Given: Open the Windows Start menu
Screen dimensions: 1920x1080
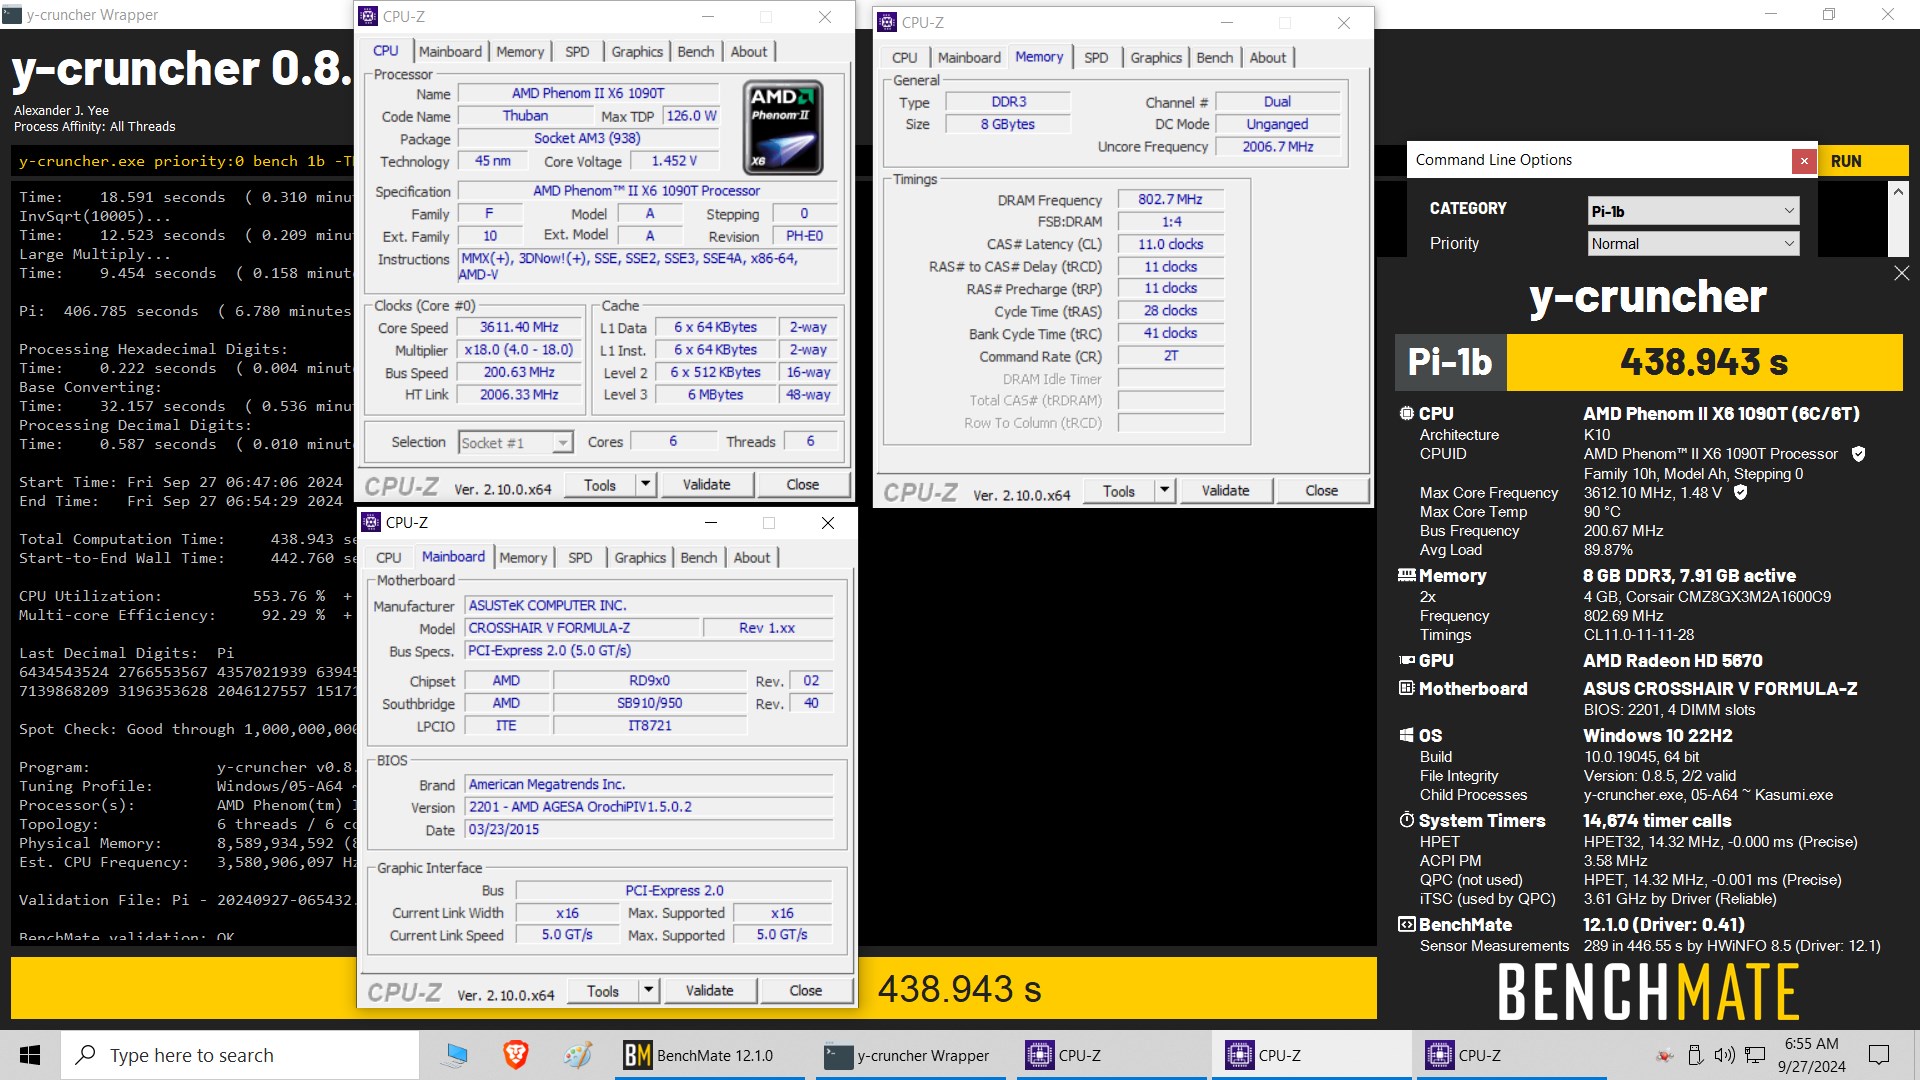Looking at the screenshot, I should pos(30,1055).
